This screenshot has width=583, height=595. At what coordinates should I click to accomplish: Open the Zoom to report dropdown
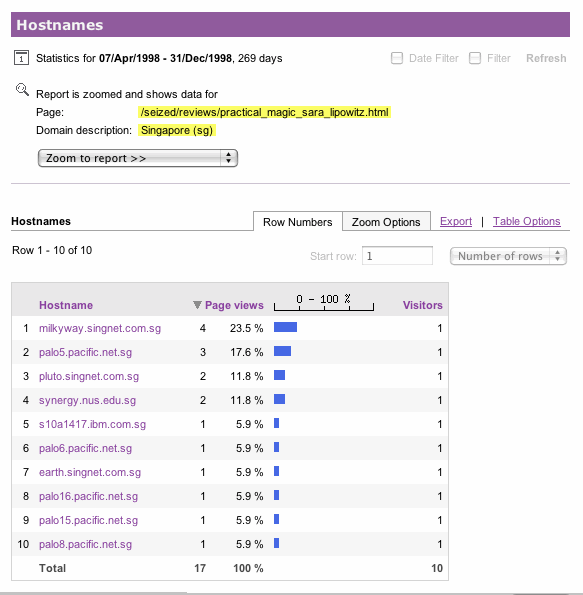pyautogui.click(x=138, y=158)
